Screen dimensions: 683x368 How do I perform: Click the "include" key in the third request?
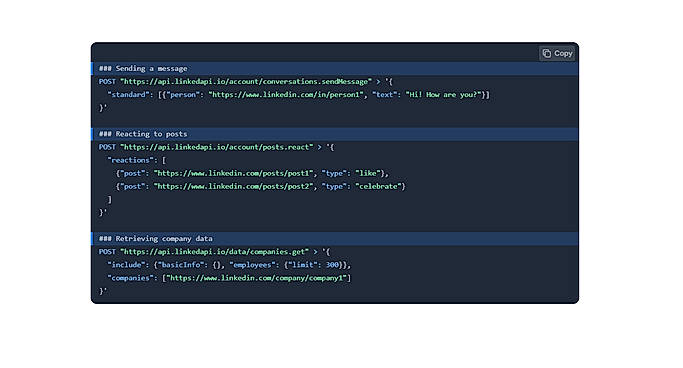coord(126,265)
